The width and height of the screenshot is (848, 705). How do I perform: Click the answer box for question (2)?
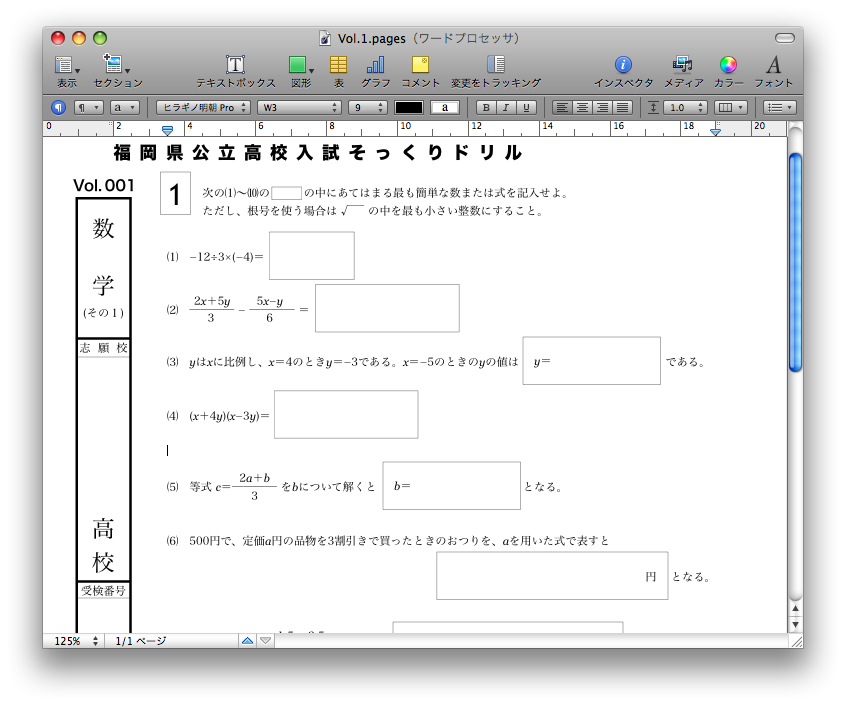387,308
